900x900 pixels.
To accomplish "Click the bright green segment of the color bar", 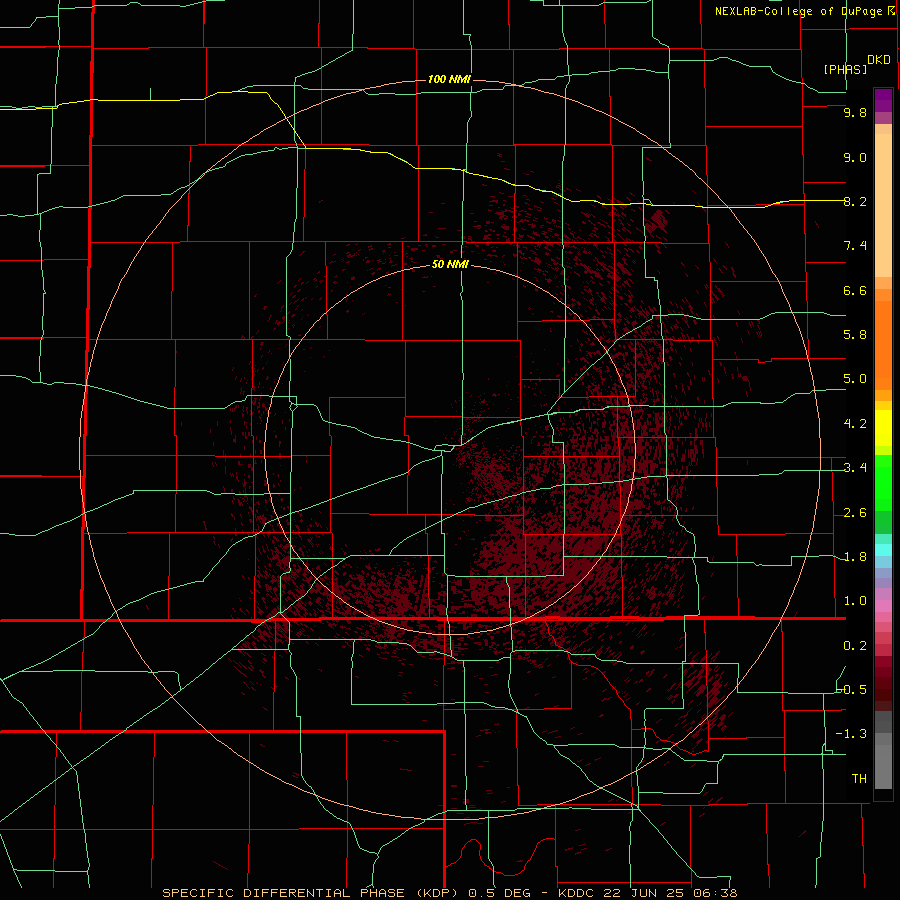I will [883, 482].
